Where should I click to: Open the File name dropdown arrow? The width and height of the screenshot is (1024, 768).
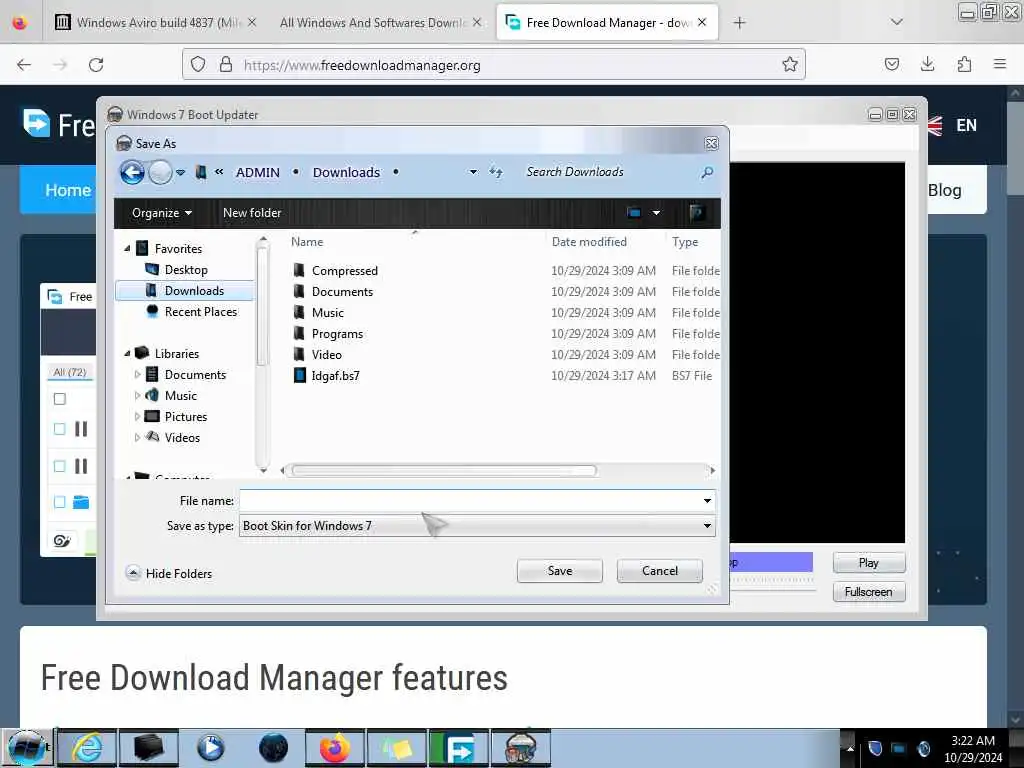tap(707, 501)
